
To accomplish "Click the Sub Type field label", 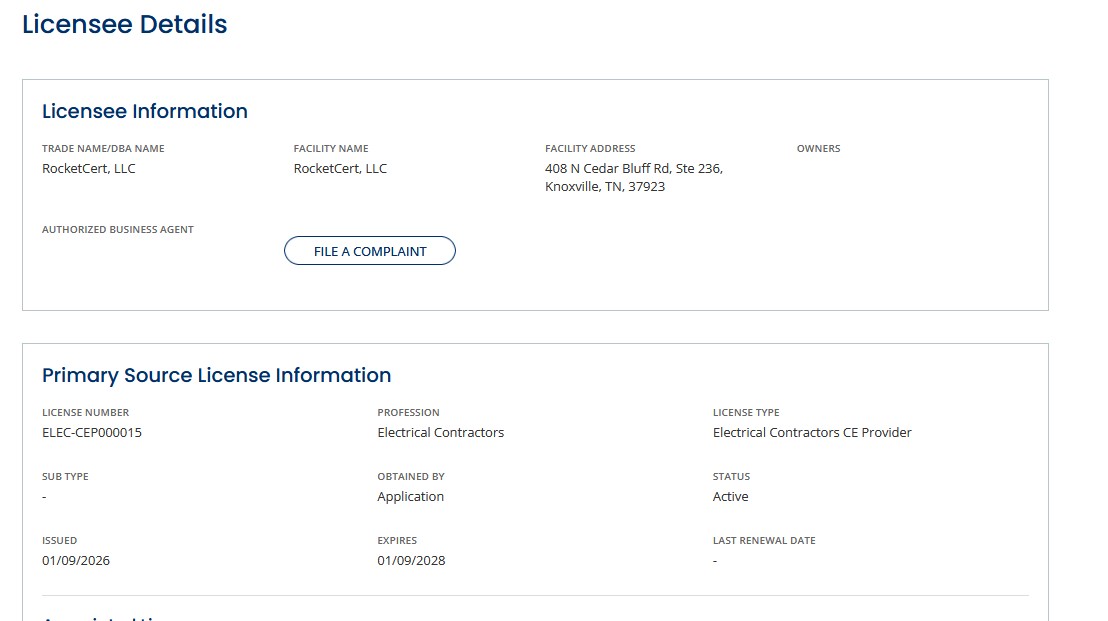I will click(x=65, y=477).
